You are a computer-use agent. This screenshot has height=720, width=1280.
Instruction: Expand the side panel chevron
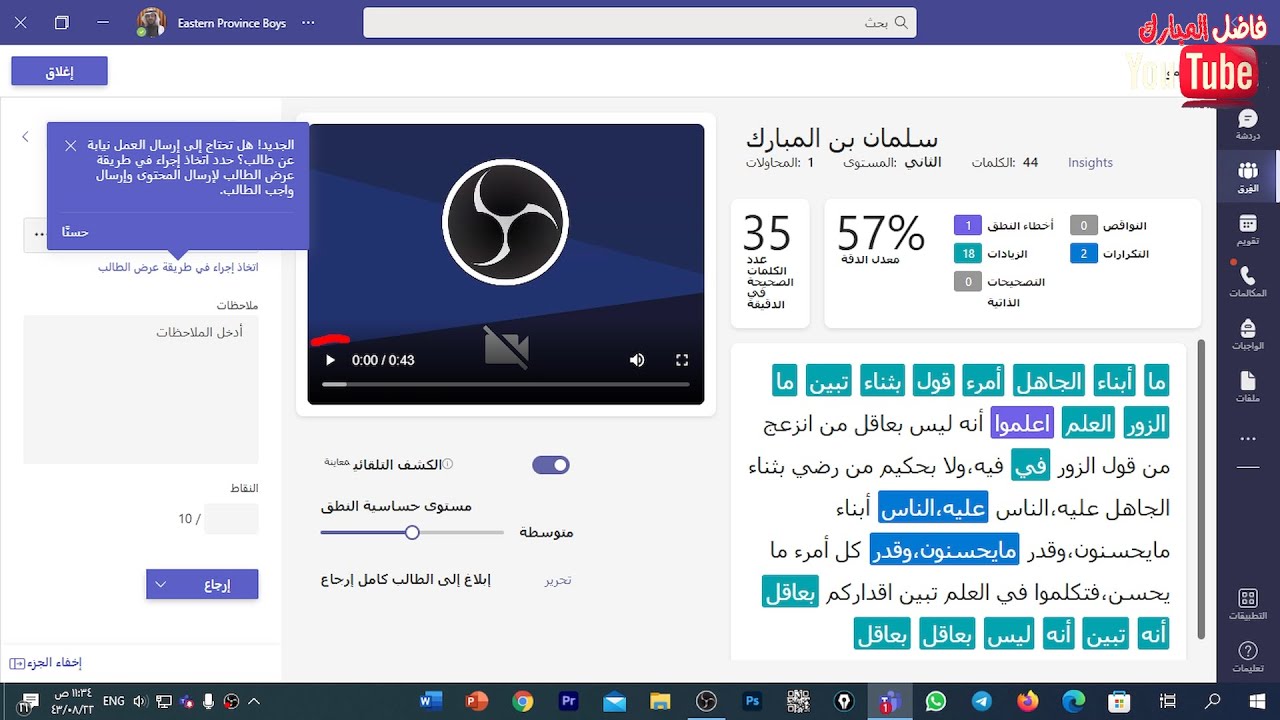26,137
